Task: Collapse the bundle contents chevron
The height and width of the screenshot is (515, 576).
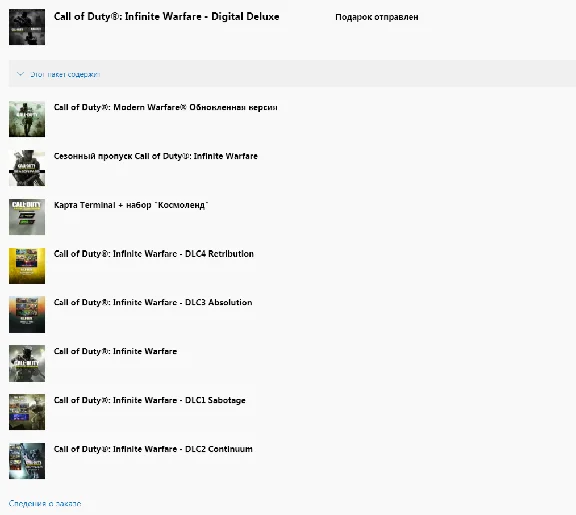Action: click(x=21, y=74)
